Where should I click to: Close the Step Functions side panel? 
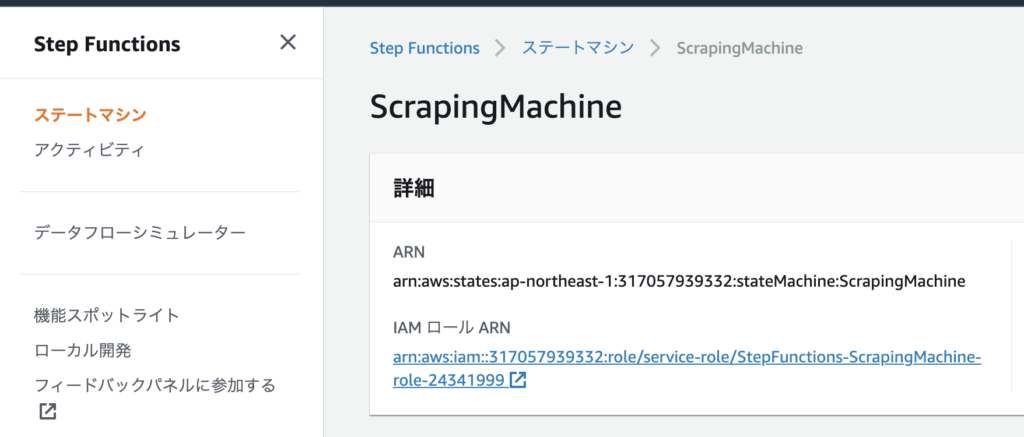click(288, 42)
